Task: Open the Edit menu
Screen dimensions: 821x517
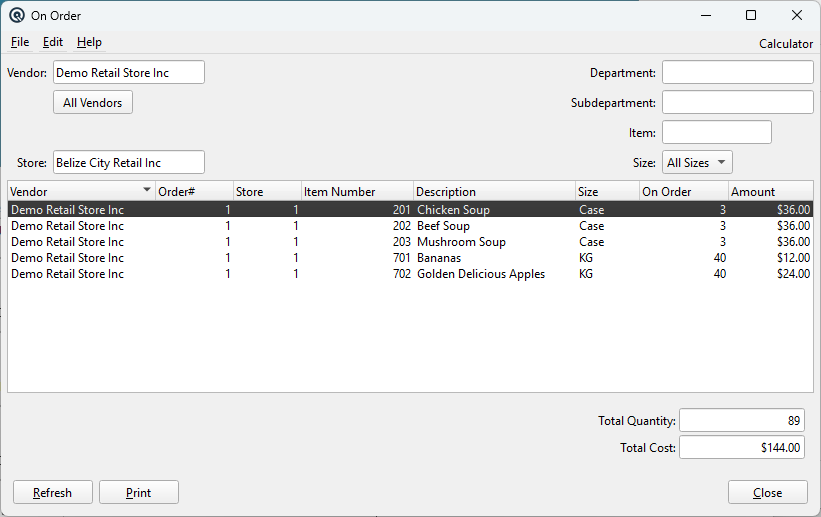Action: coord(53,42)
